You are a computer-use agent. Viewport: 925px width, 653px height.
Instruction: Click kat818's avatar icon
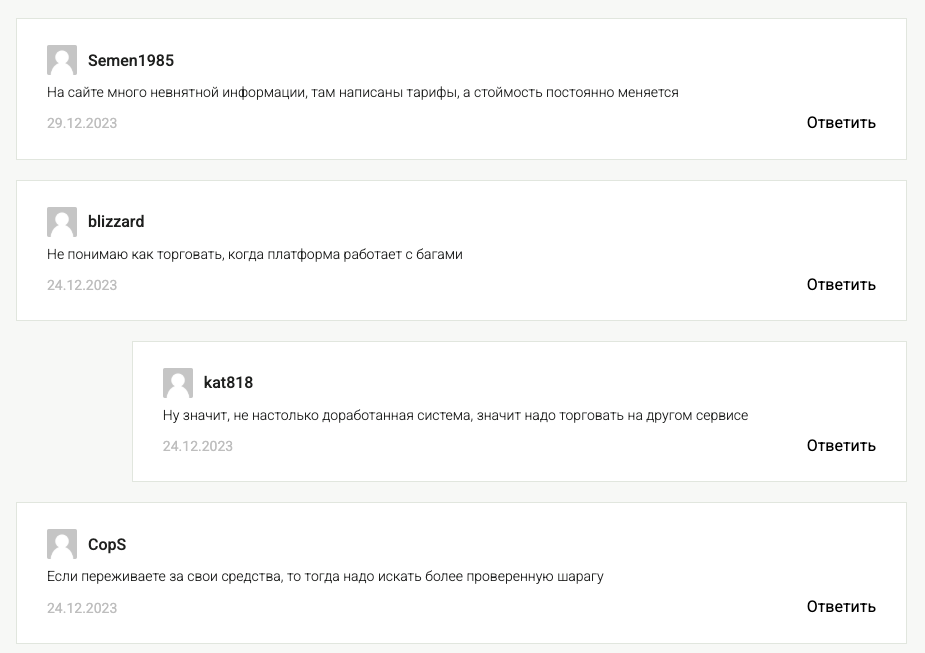pos(178,383)
